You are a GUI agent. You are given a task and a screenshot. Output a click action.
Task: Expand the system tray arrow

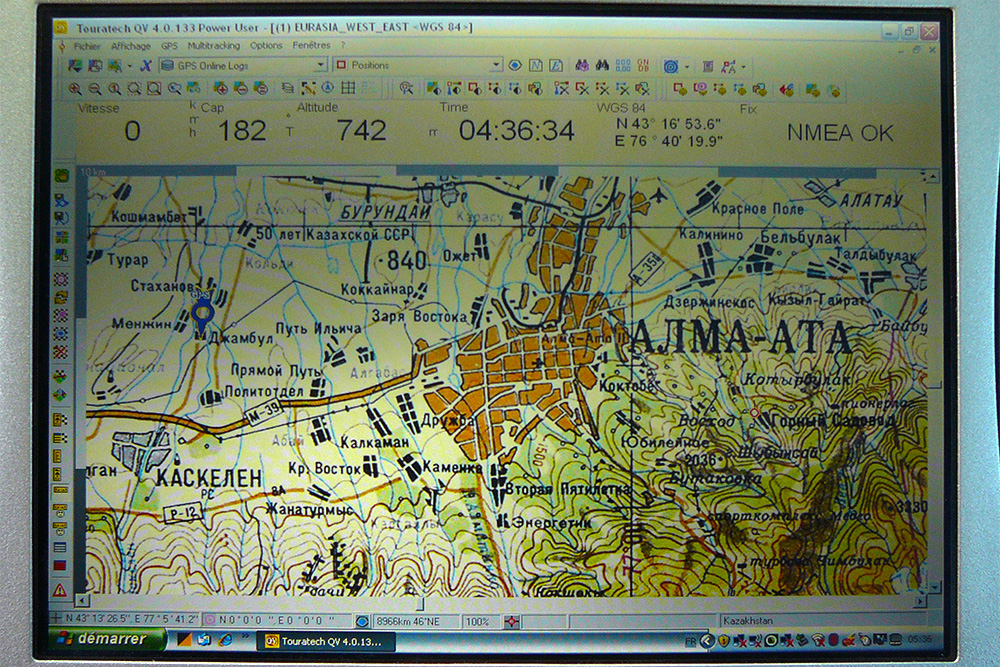pyautogui.click(x=707, y=641)
